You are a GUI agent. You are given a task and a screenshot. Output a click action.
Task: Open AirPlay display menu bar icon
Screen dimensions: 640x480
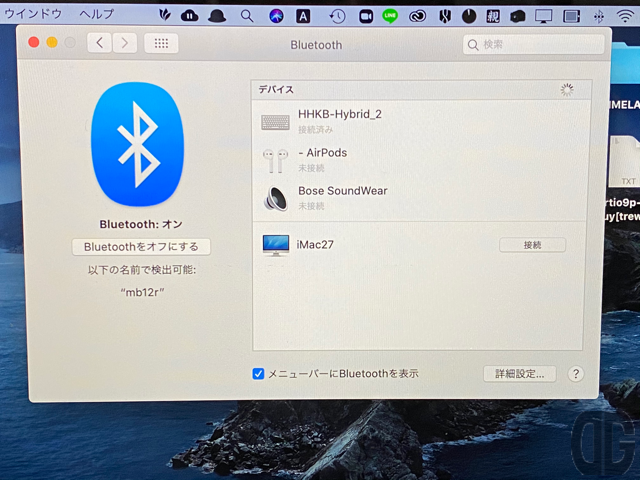(x=544, y=16)
